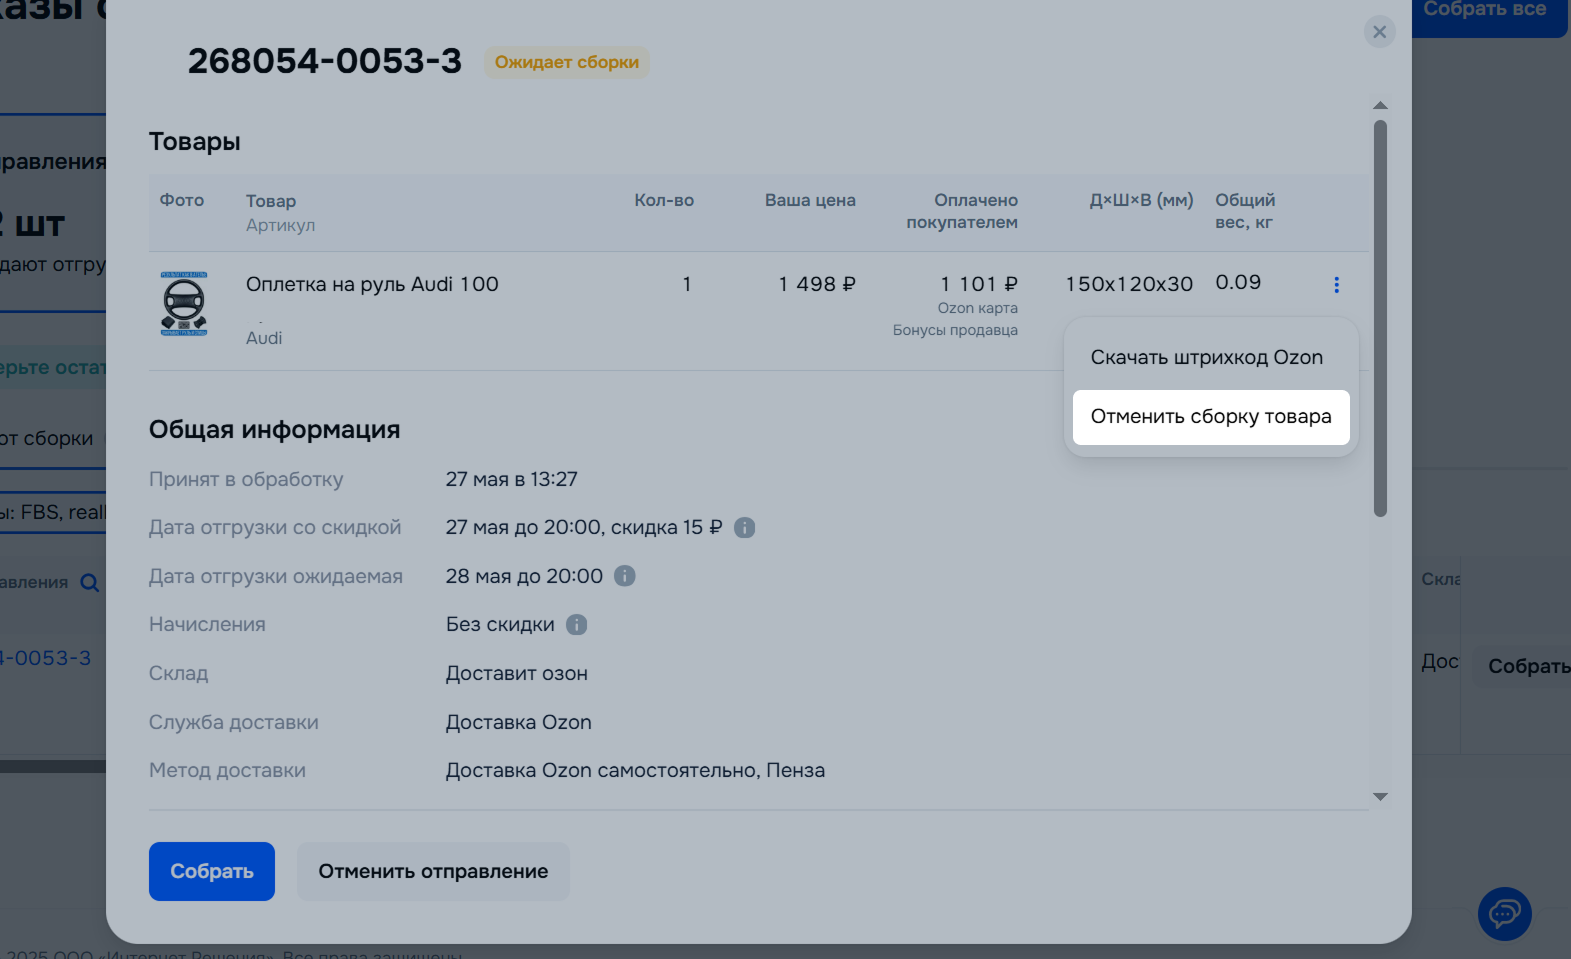Click Отменить отправление button

[433, 871]
